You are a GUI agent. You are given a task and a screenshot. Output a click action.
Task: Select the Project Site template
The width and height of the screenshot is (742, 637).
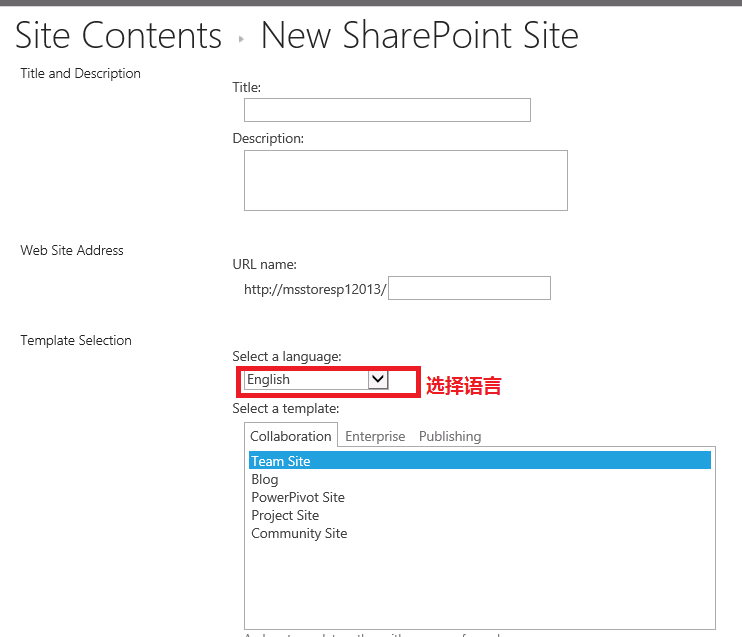pyautogui.click(x=285, y=515)
